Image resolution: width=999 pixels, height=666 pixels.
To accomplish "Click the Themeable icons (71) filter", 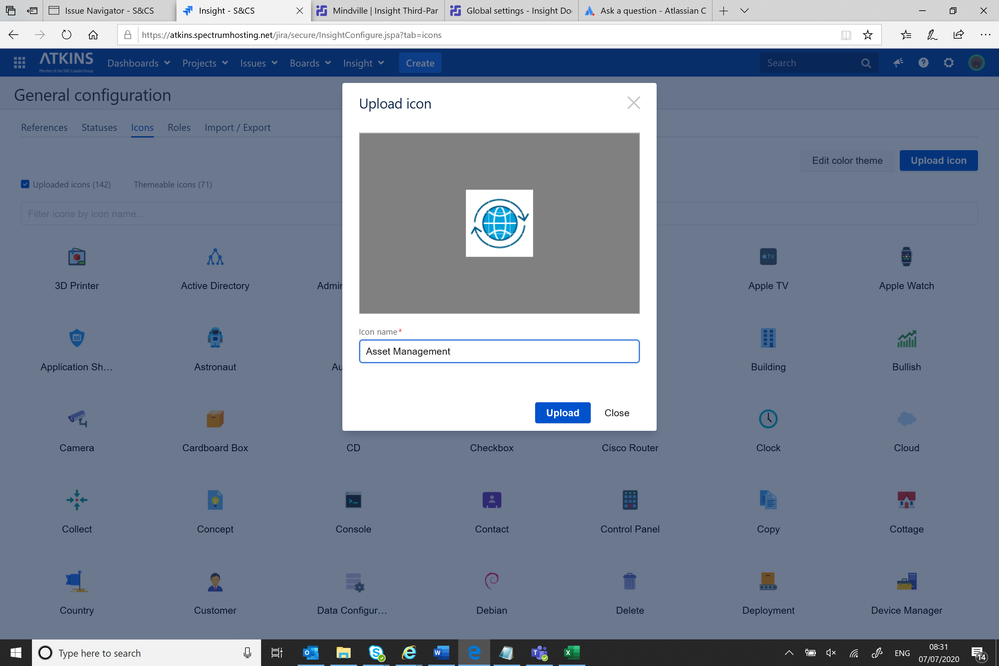I will pos(173,184).
